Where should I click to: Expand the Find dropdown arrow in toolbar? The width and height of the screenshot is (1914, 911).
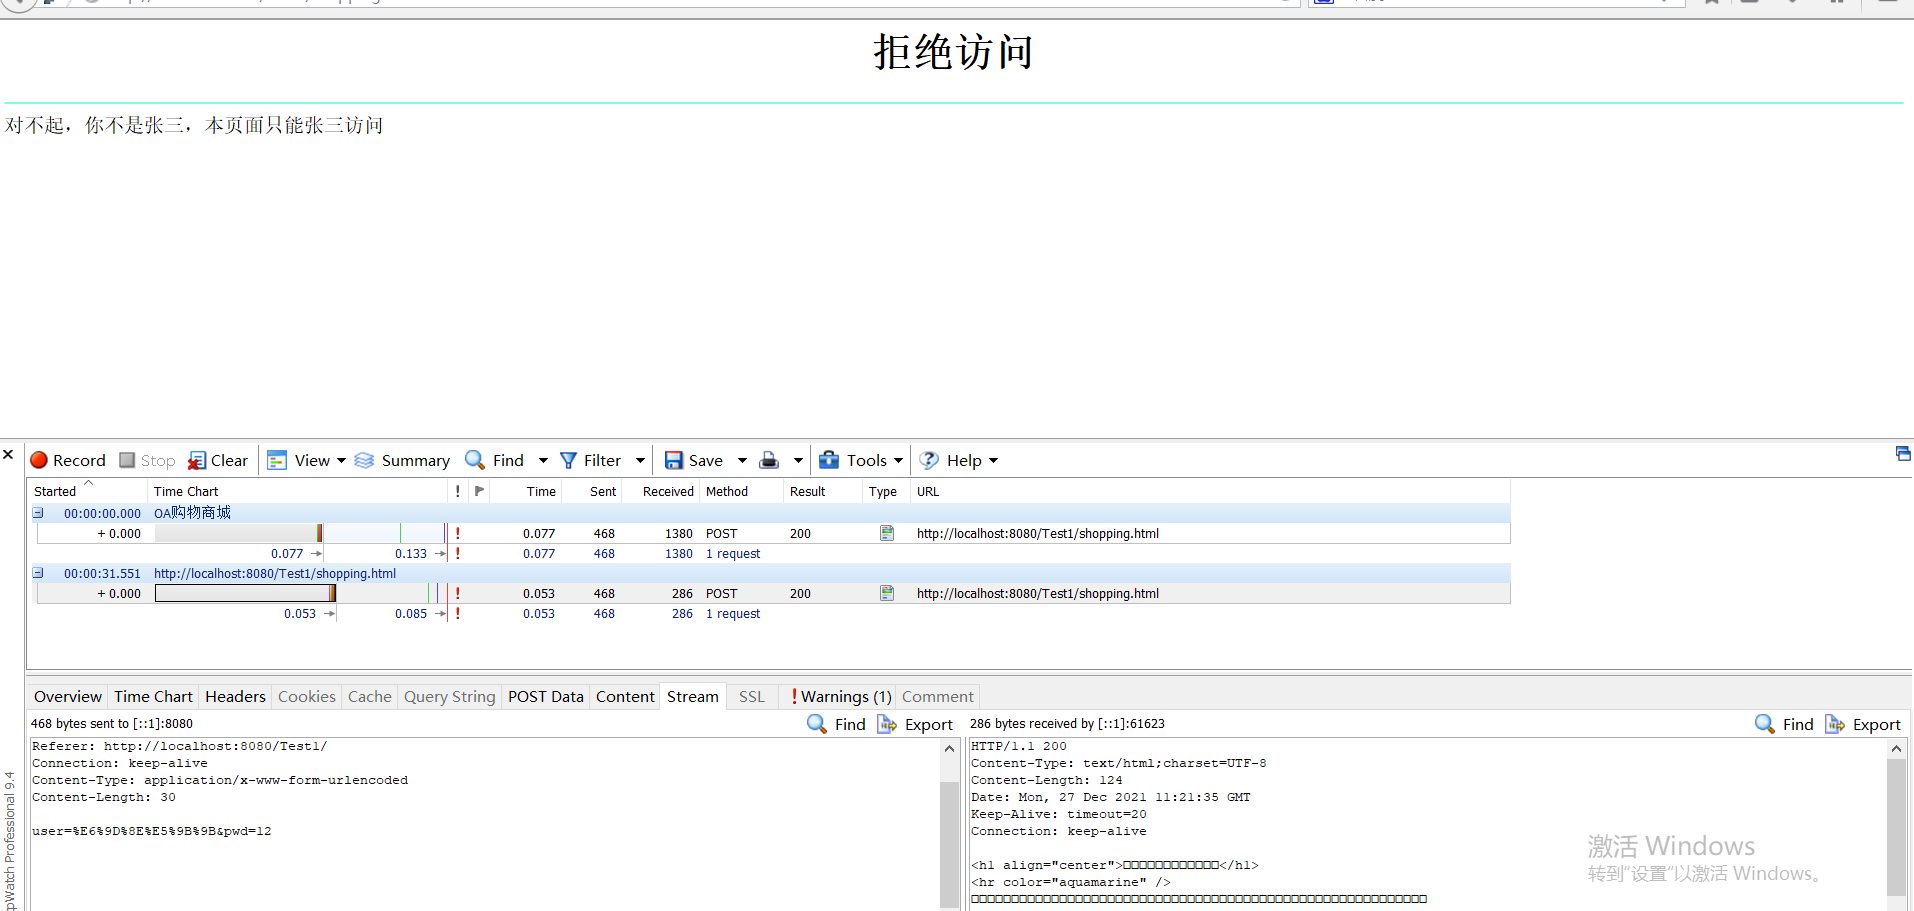[x=543, y=461]
